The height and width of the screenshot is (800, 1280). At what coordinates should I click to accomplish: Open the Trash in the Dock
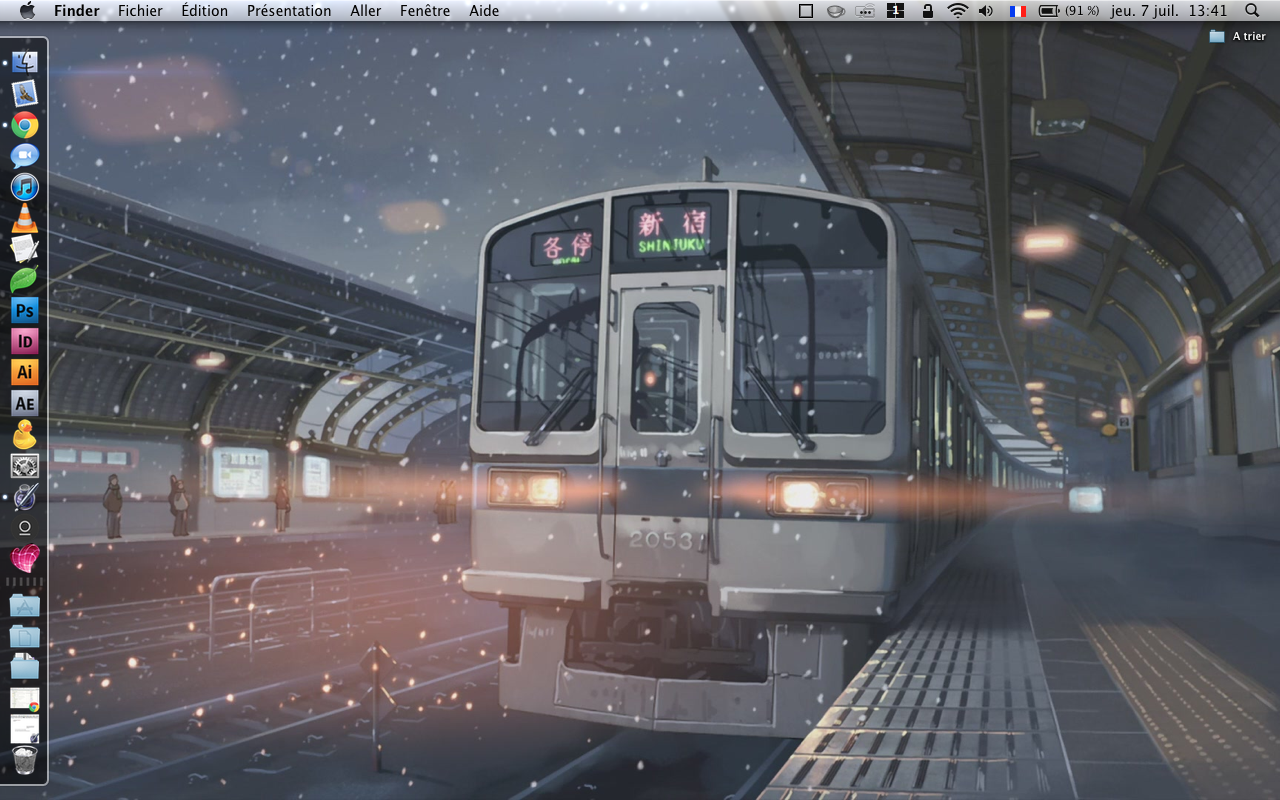click(x=24, y=761)
